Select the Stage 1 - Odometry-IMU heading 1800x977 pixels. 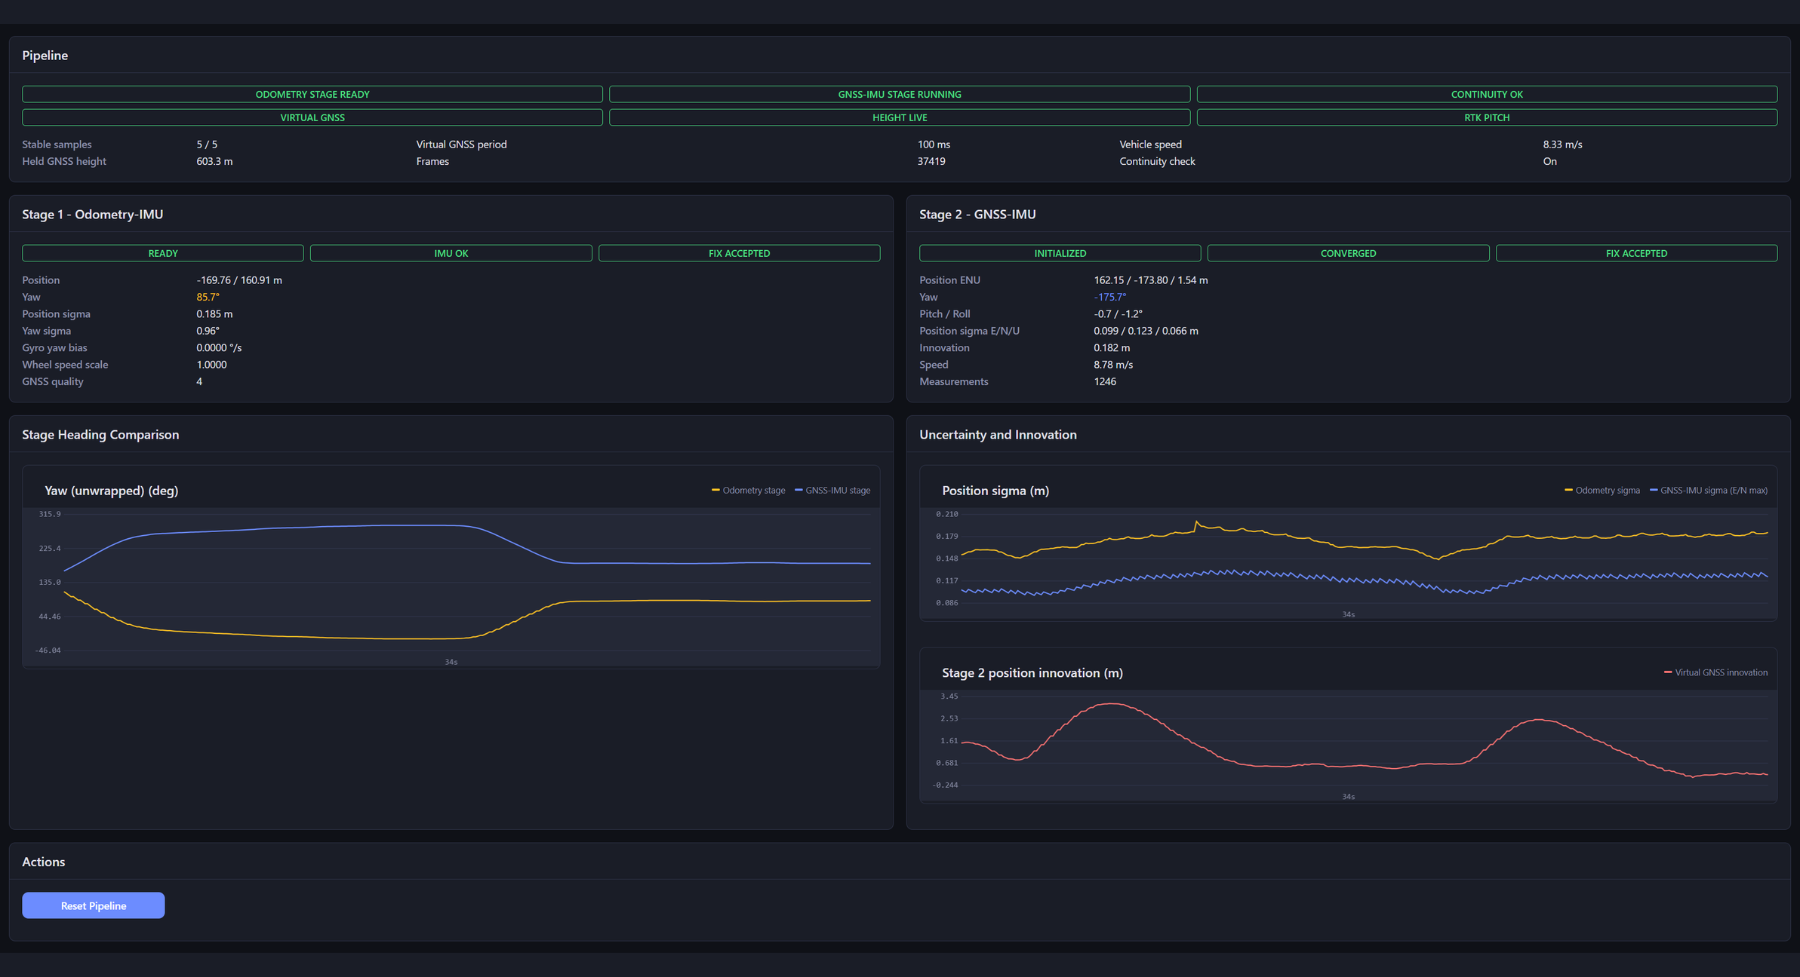(x=93, y=214)
